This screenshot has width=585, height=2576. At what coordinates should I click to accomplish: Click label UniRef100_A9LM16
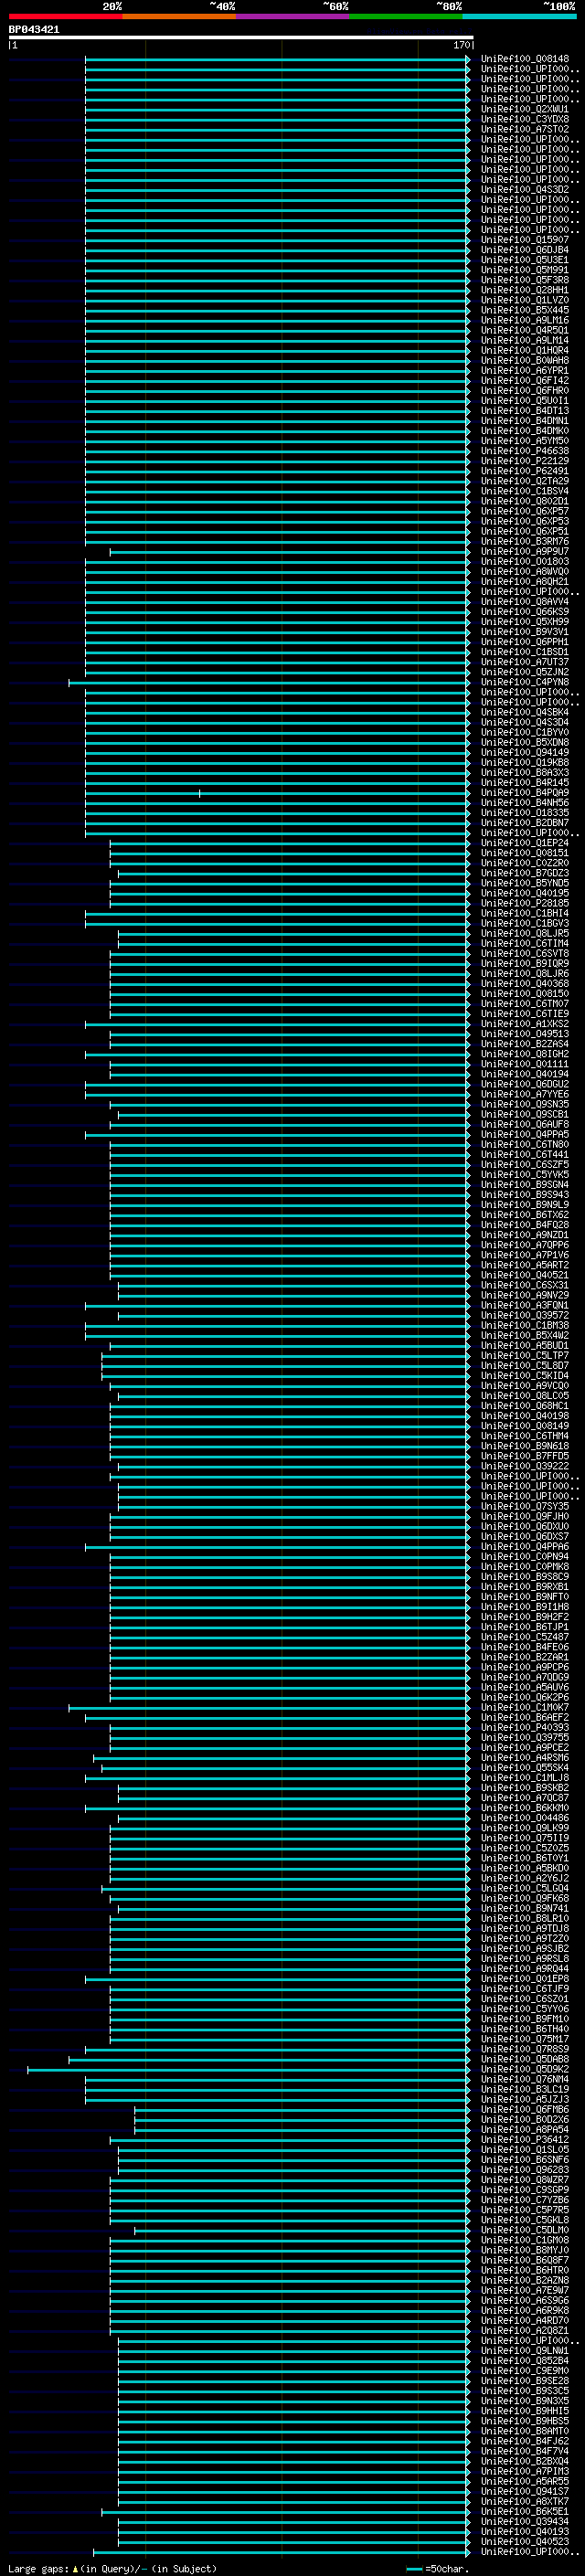525,320
